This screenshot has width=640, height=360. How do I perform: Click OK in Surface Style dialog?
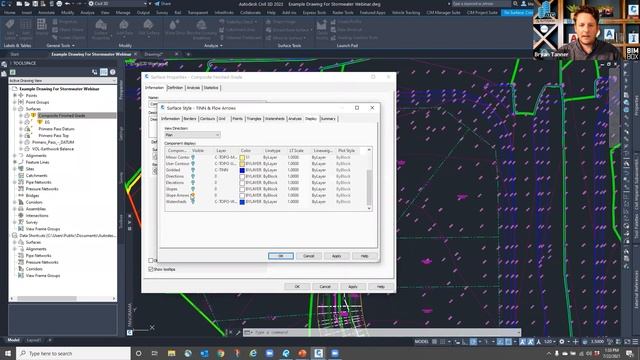tap(281, 256)
